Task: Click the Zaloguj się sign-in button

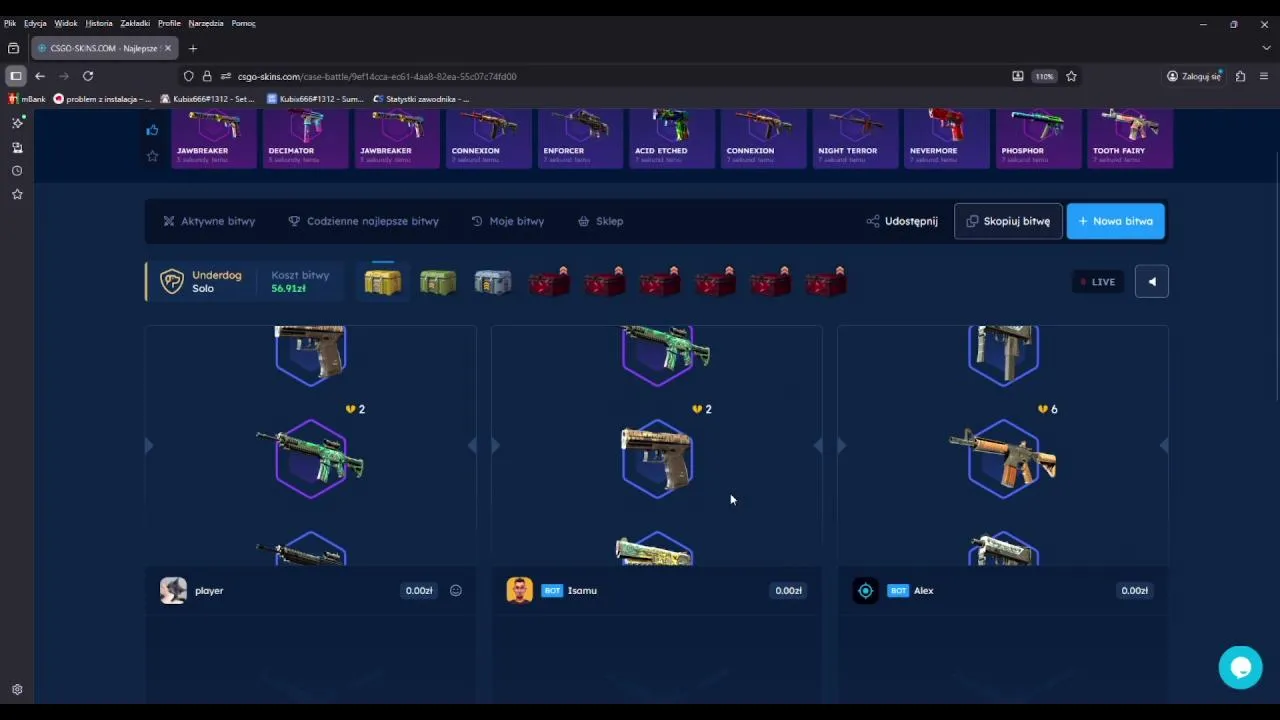Action: [x=1194, y=76]
